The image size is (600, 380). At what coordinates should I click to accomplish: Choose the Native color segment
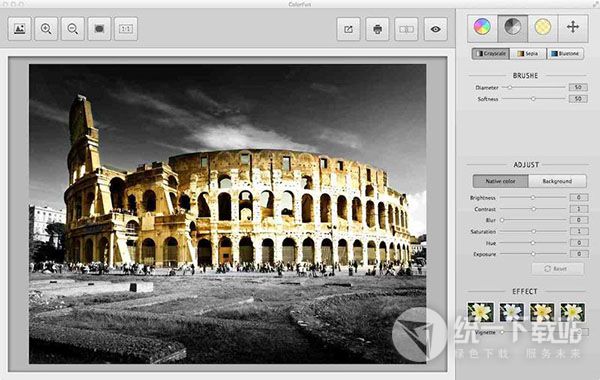tap(501, 181)
